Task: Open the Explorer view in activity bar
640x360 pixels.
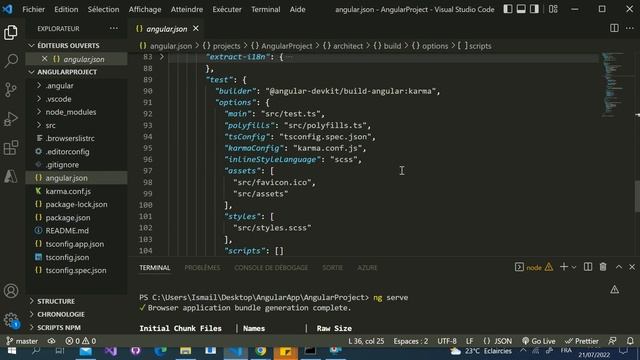Action: [x=11, y=33]
